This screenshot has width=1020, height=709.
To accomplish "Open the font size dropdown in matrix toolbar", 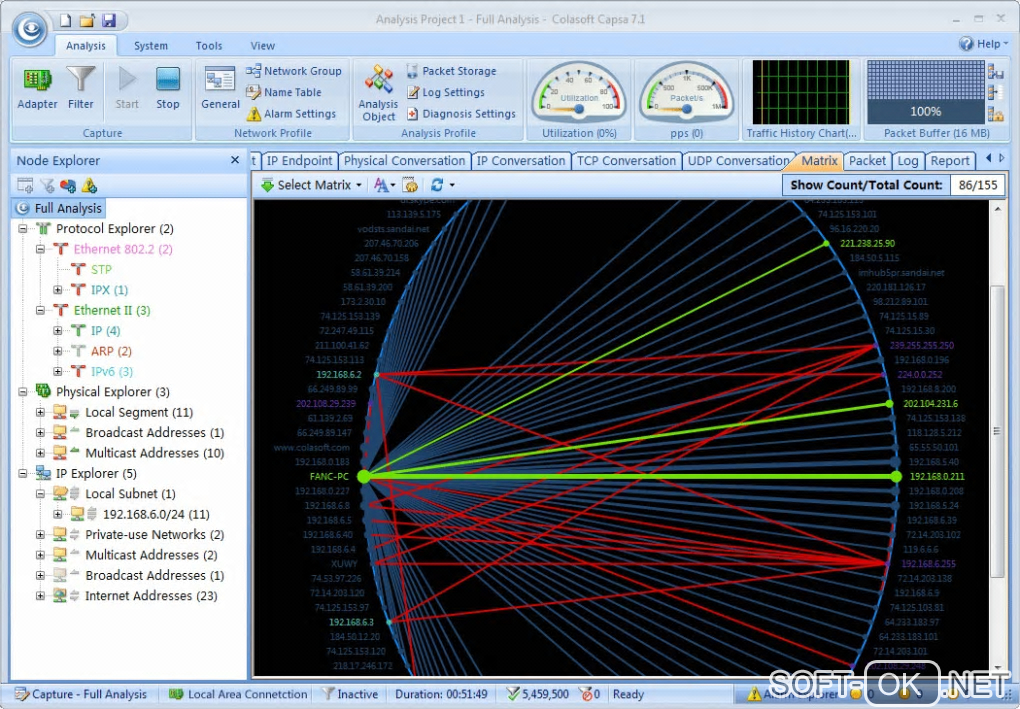I will pyautogui.click(x=385, y=185).
